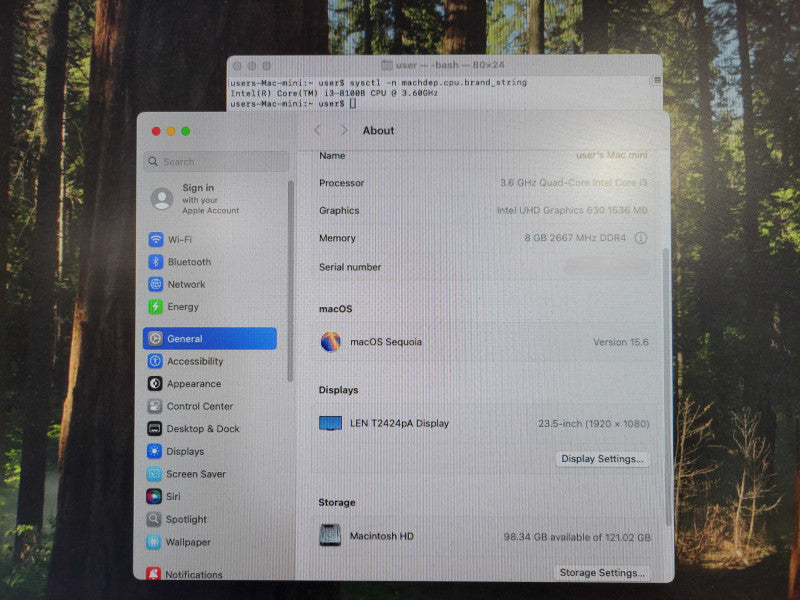
Task: Click the "macOS Sequoia" label
Action: click(386, 342)
